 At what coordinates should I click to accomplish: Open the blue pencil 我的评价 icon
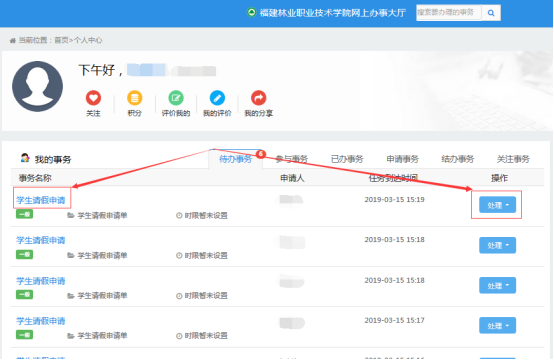coord(217,98)
